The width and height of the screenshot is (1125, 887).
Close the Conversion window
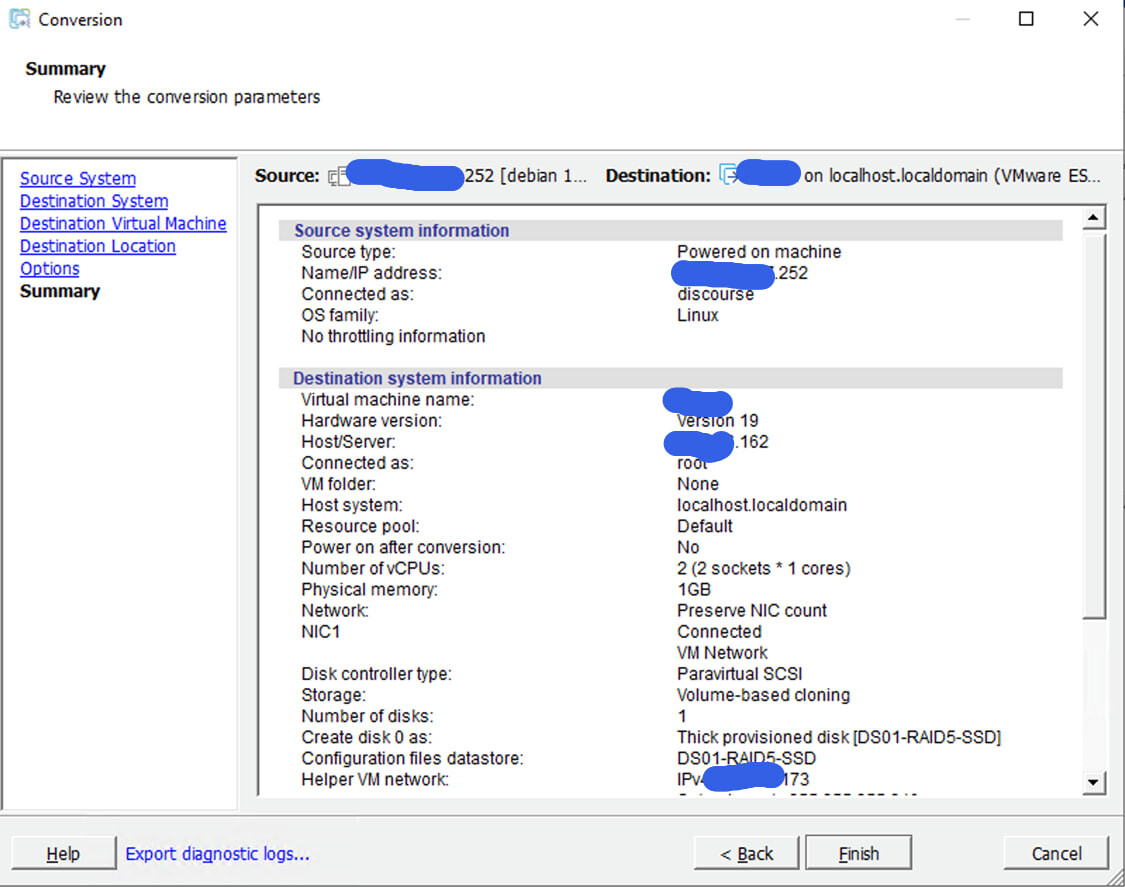coord(1091,19)
